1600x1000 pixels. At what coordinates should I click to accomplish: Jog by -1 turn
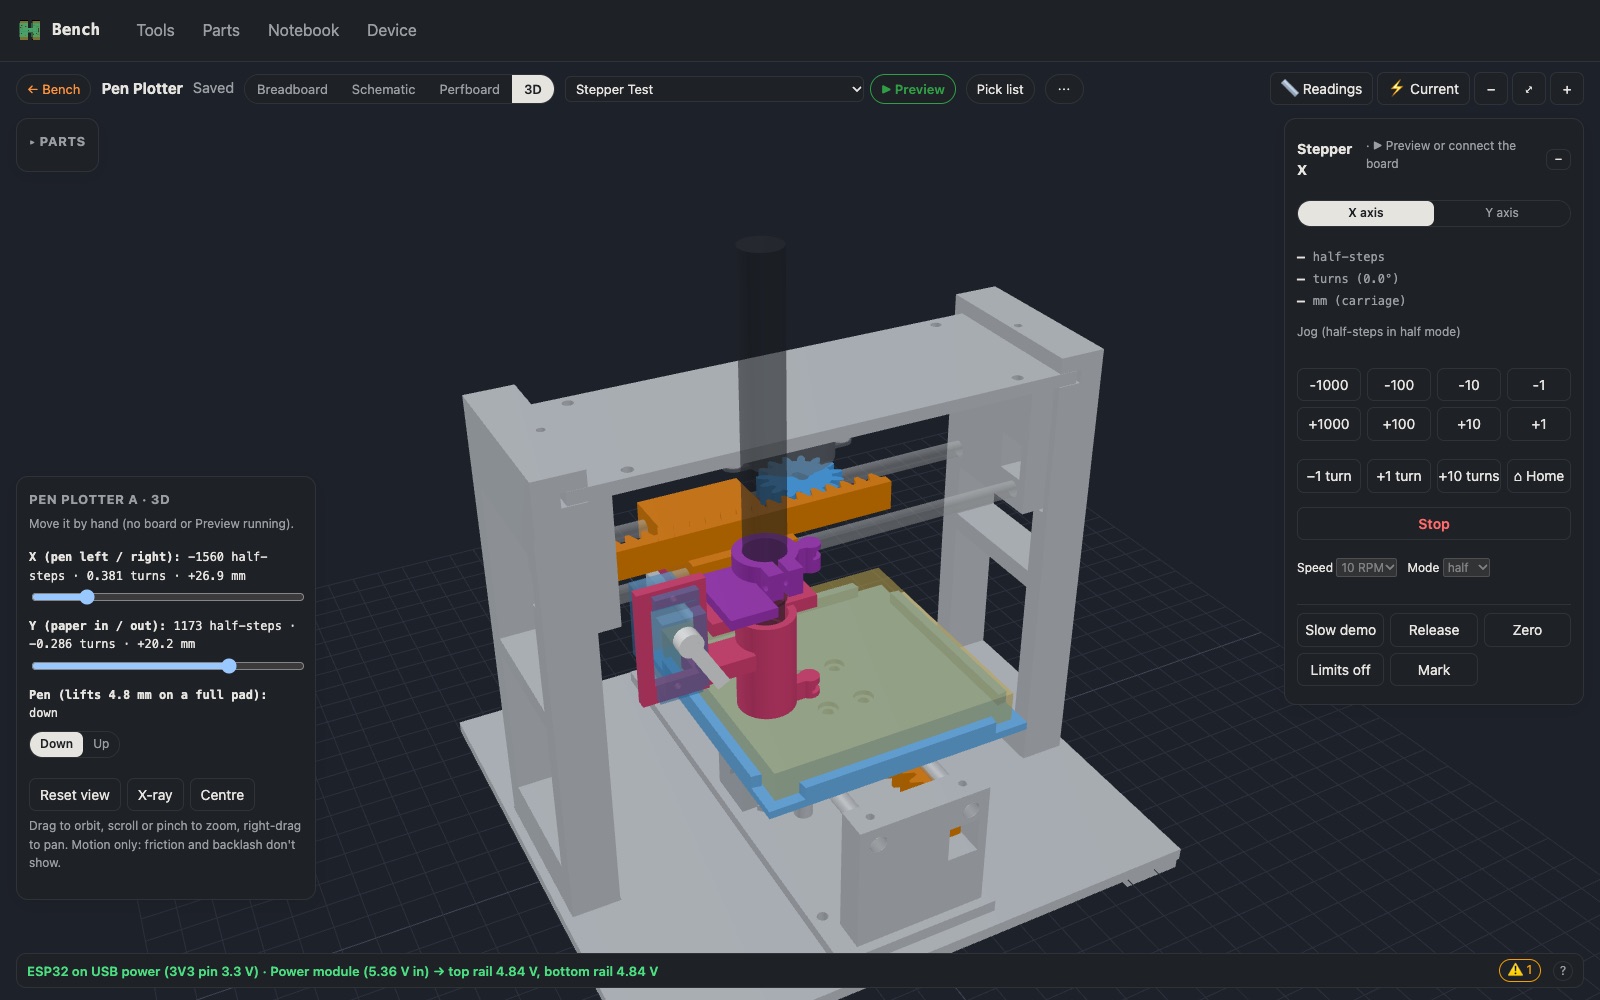click(1328, 476)
